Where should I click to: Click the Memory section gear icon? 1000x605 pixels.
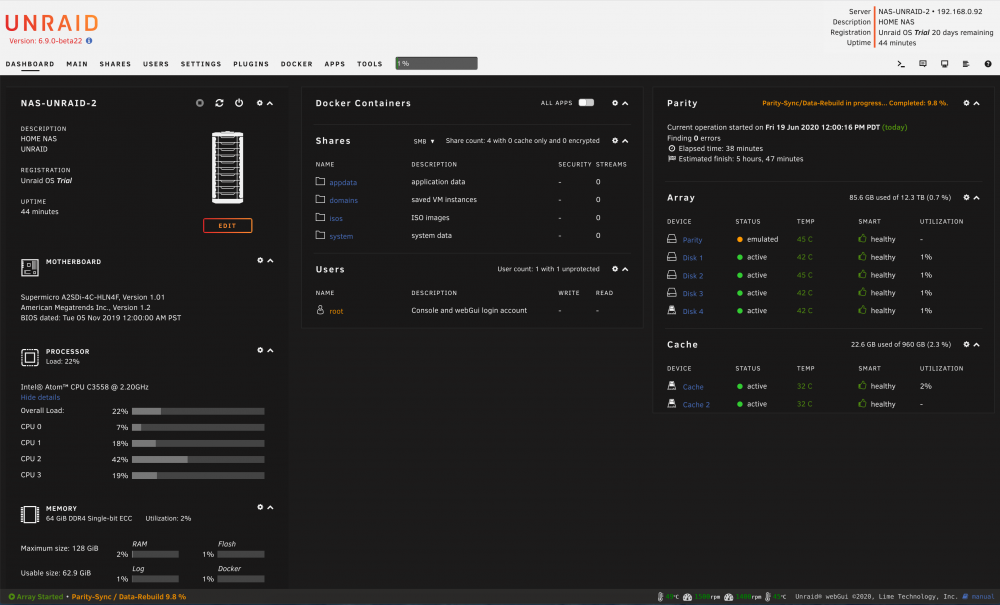(260, 507)
